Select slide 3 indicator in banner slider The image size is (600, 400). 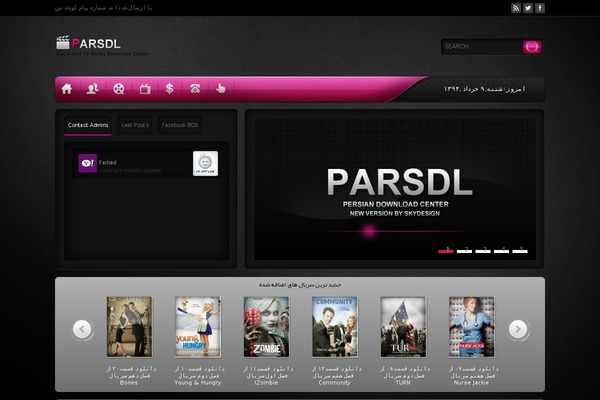[483, 251]
